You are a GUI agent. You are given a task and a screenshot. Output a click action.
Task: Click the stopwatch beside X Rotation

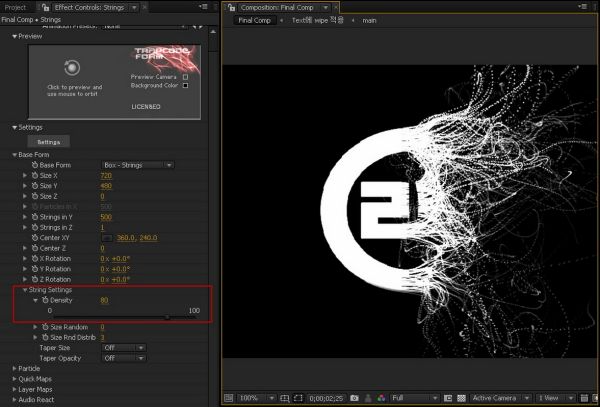pyautogui.click(x=35, y=258)
